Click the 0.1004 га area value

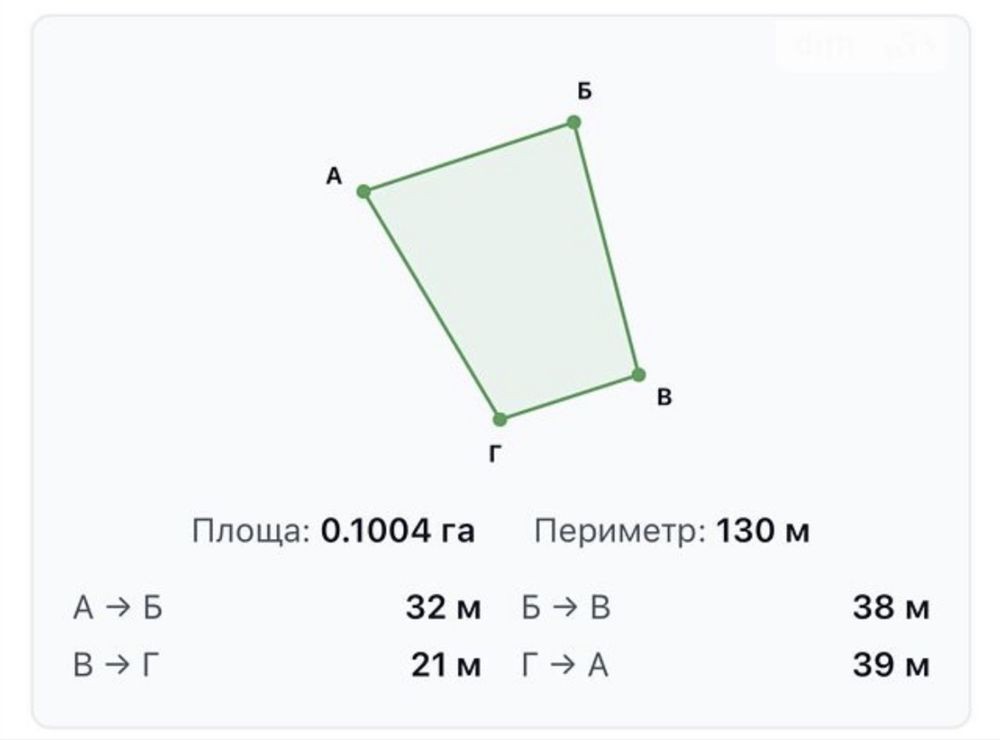point(398,531)
